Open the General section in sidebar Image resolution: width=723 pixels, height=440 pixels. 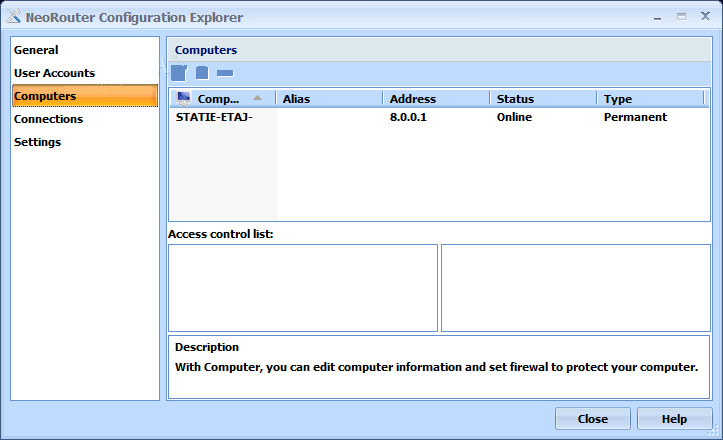tap(36, 50)
